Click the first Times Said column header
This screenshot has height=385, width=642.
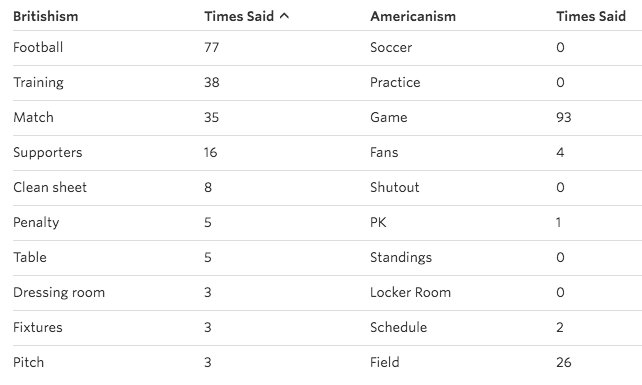tap(239, 16)
